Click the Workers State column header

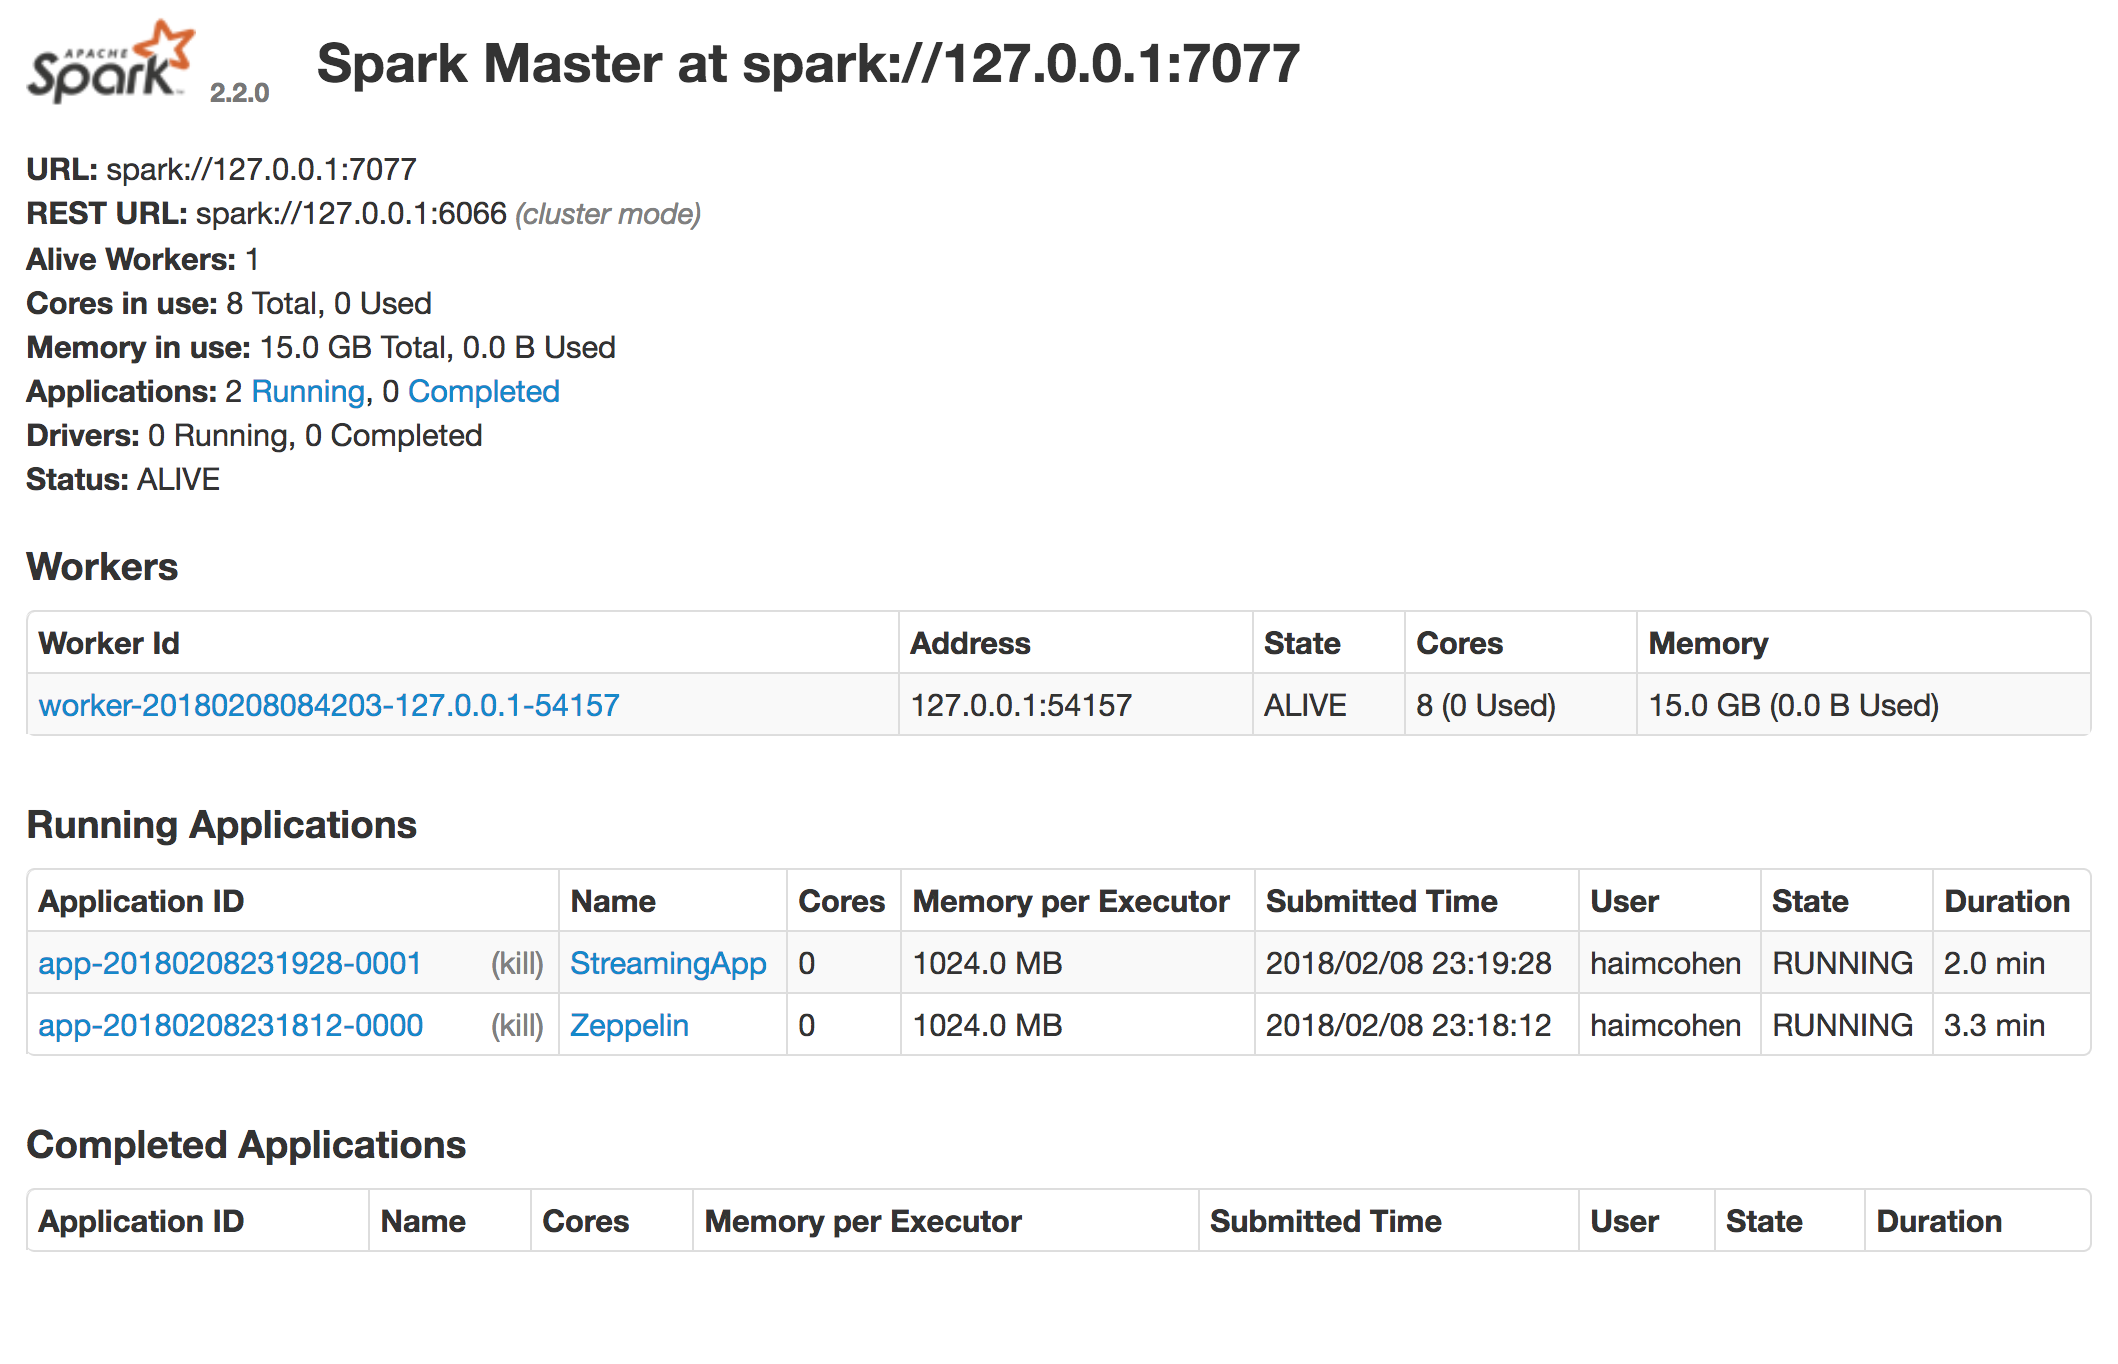pos(1301,644)
